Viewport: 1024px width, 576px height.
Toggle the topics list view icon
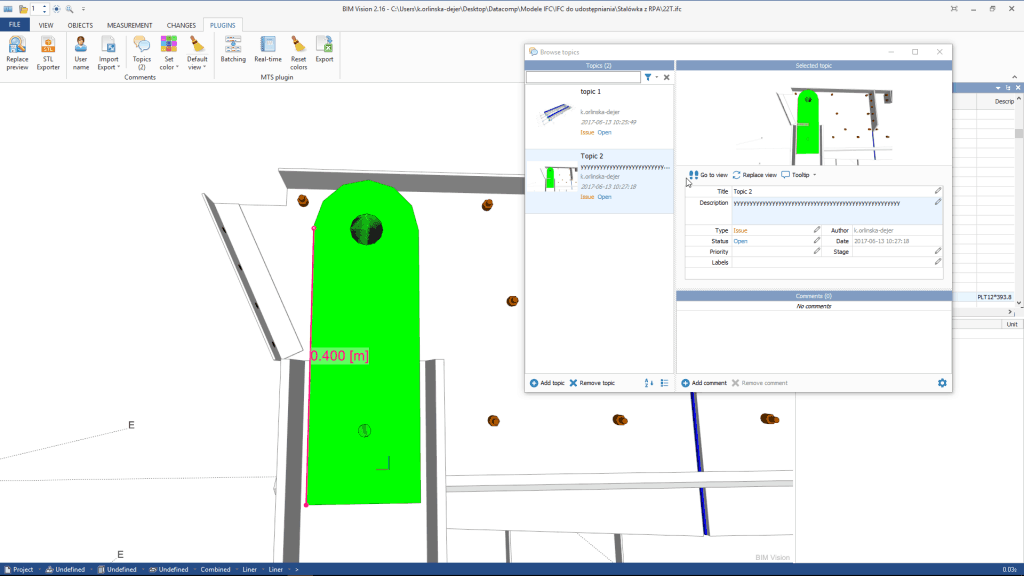(x=665, y=383)
